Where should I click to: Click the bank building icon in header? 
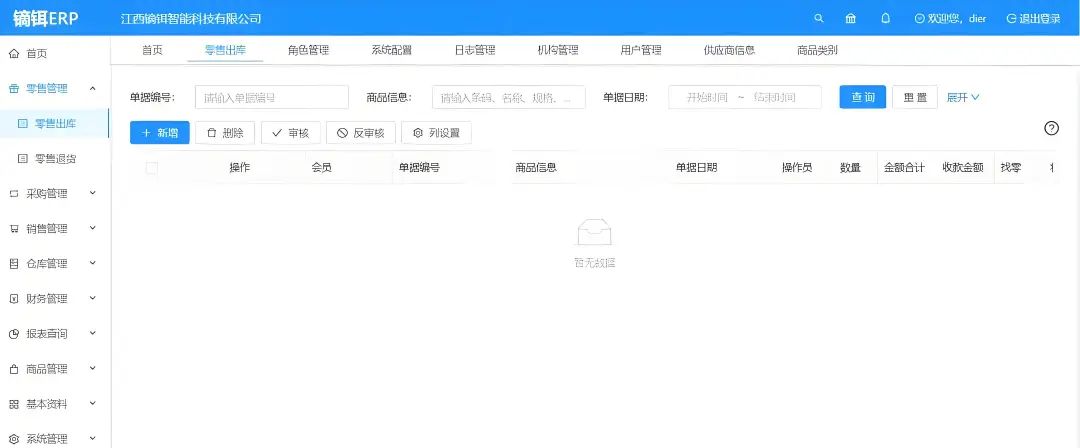(x=851, y=19)
